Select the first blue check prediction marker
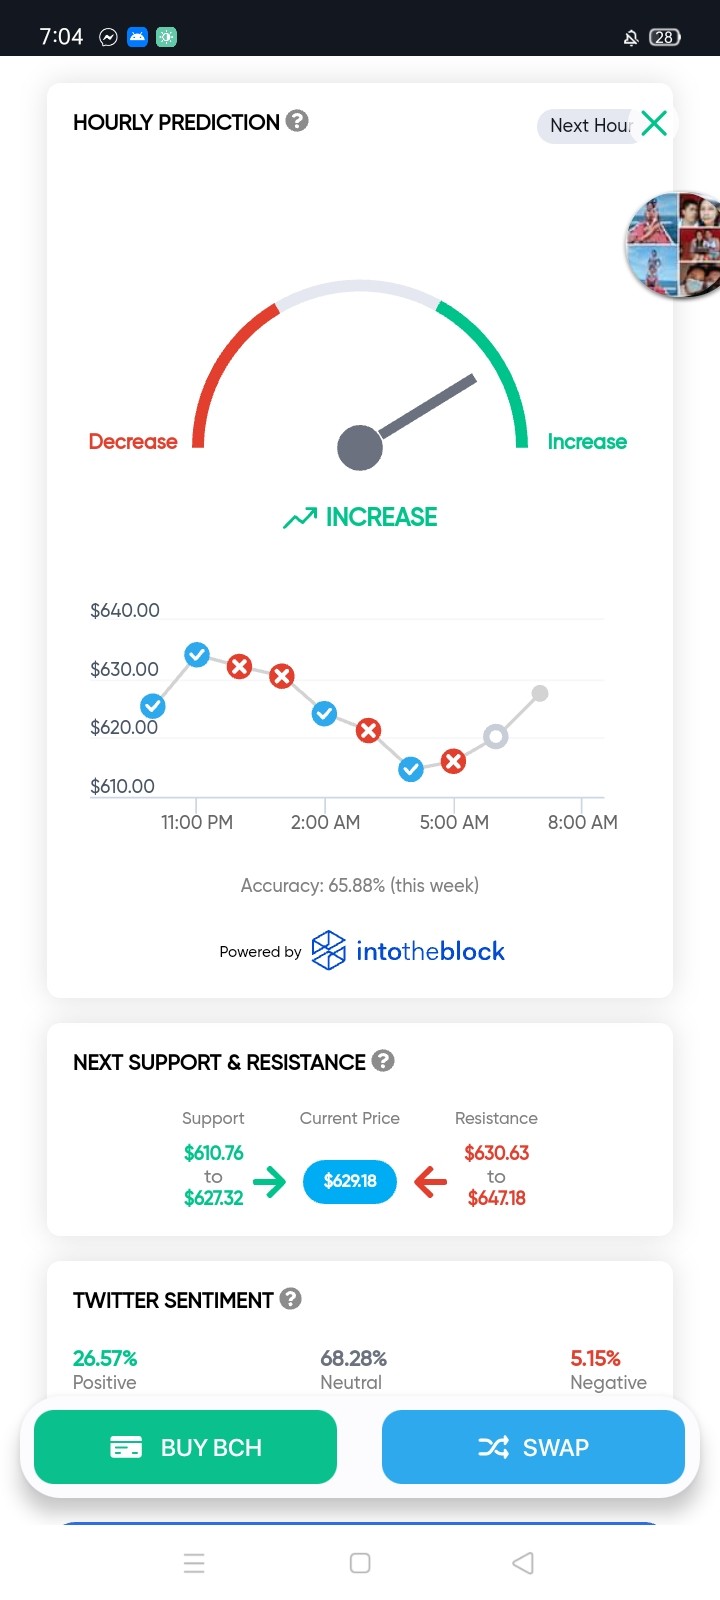The width and height of the screenshot is (720, 1600). [x=152, y=706]
